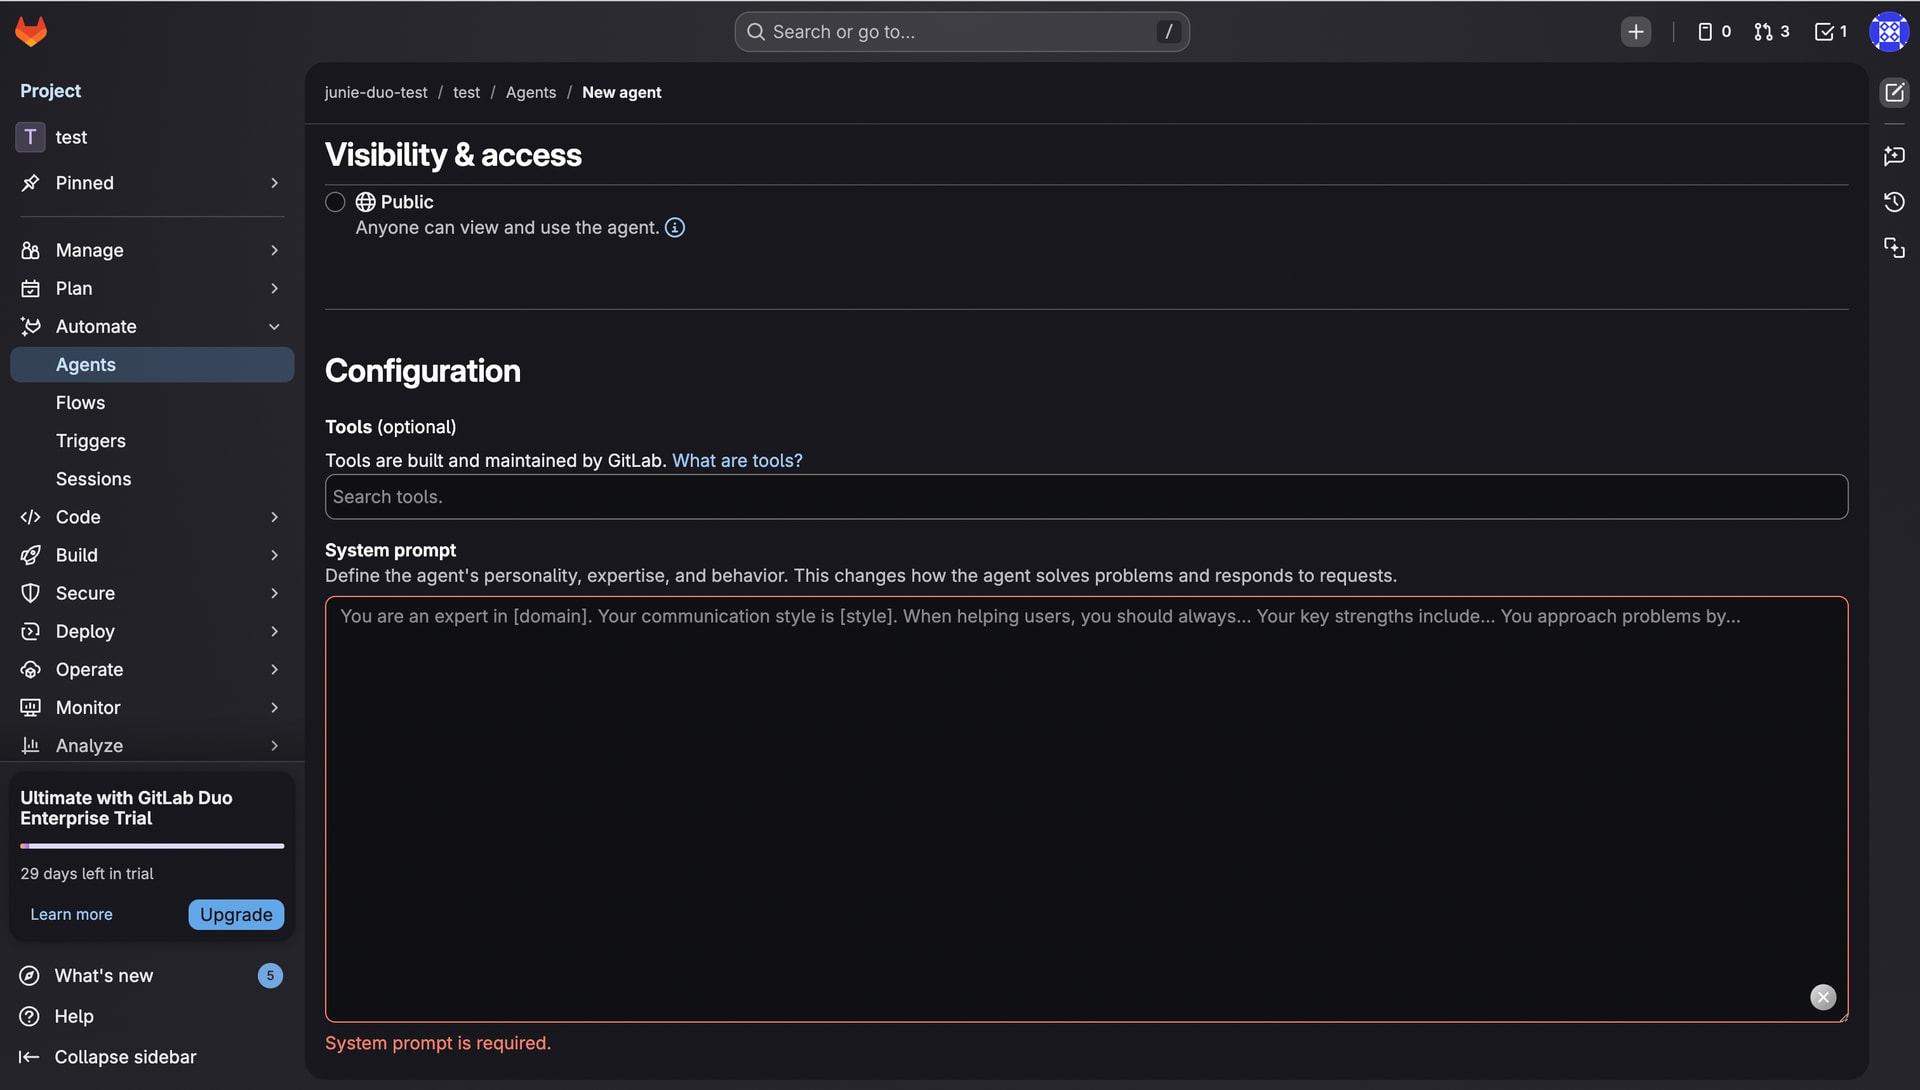Open to-do list counter showing 1
The width and height of the screenshot is (1920, 1090).
click(x=1831, y=32)
